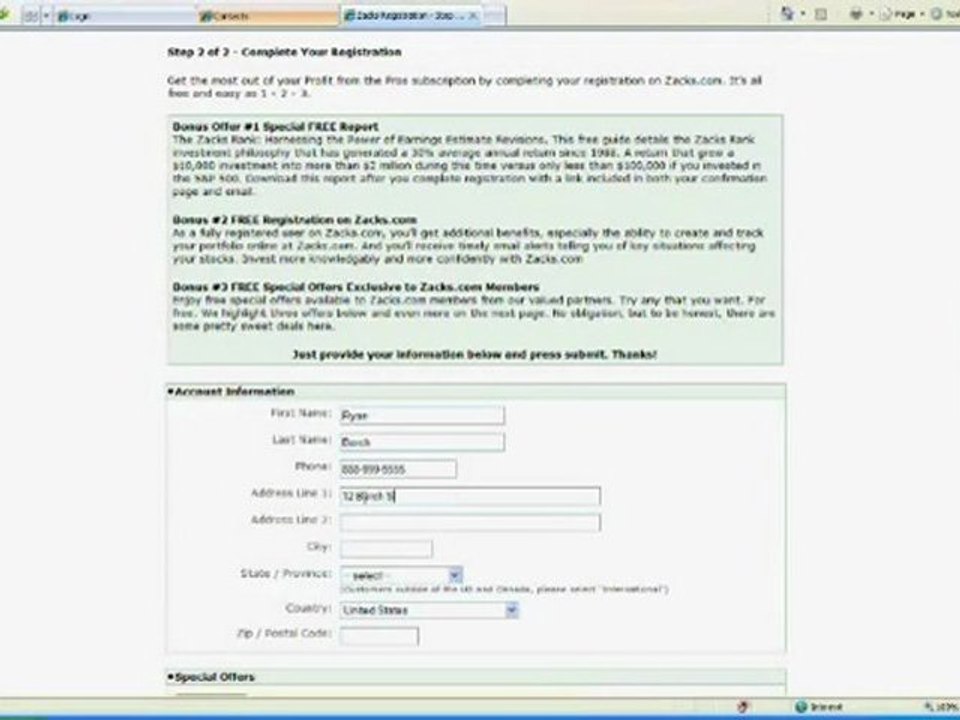The width and height of the screenshot is (960, 720).
Task: Open a new blank tab
Action: coord(495,16)
